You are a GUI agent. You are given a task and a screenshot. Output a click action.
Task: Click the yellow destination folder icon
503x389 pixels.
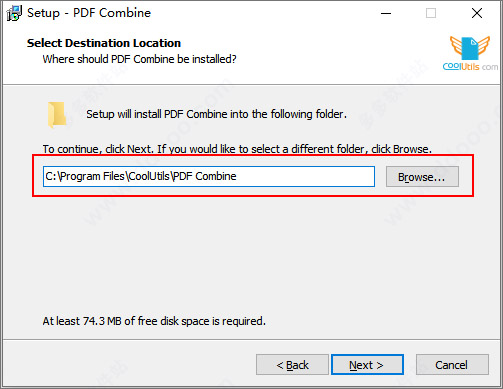coord(57,115)
